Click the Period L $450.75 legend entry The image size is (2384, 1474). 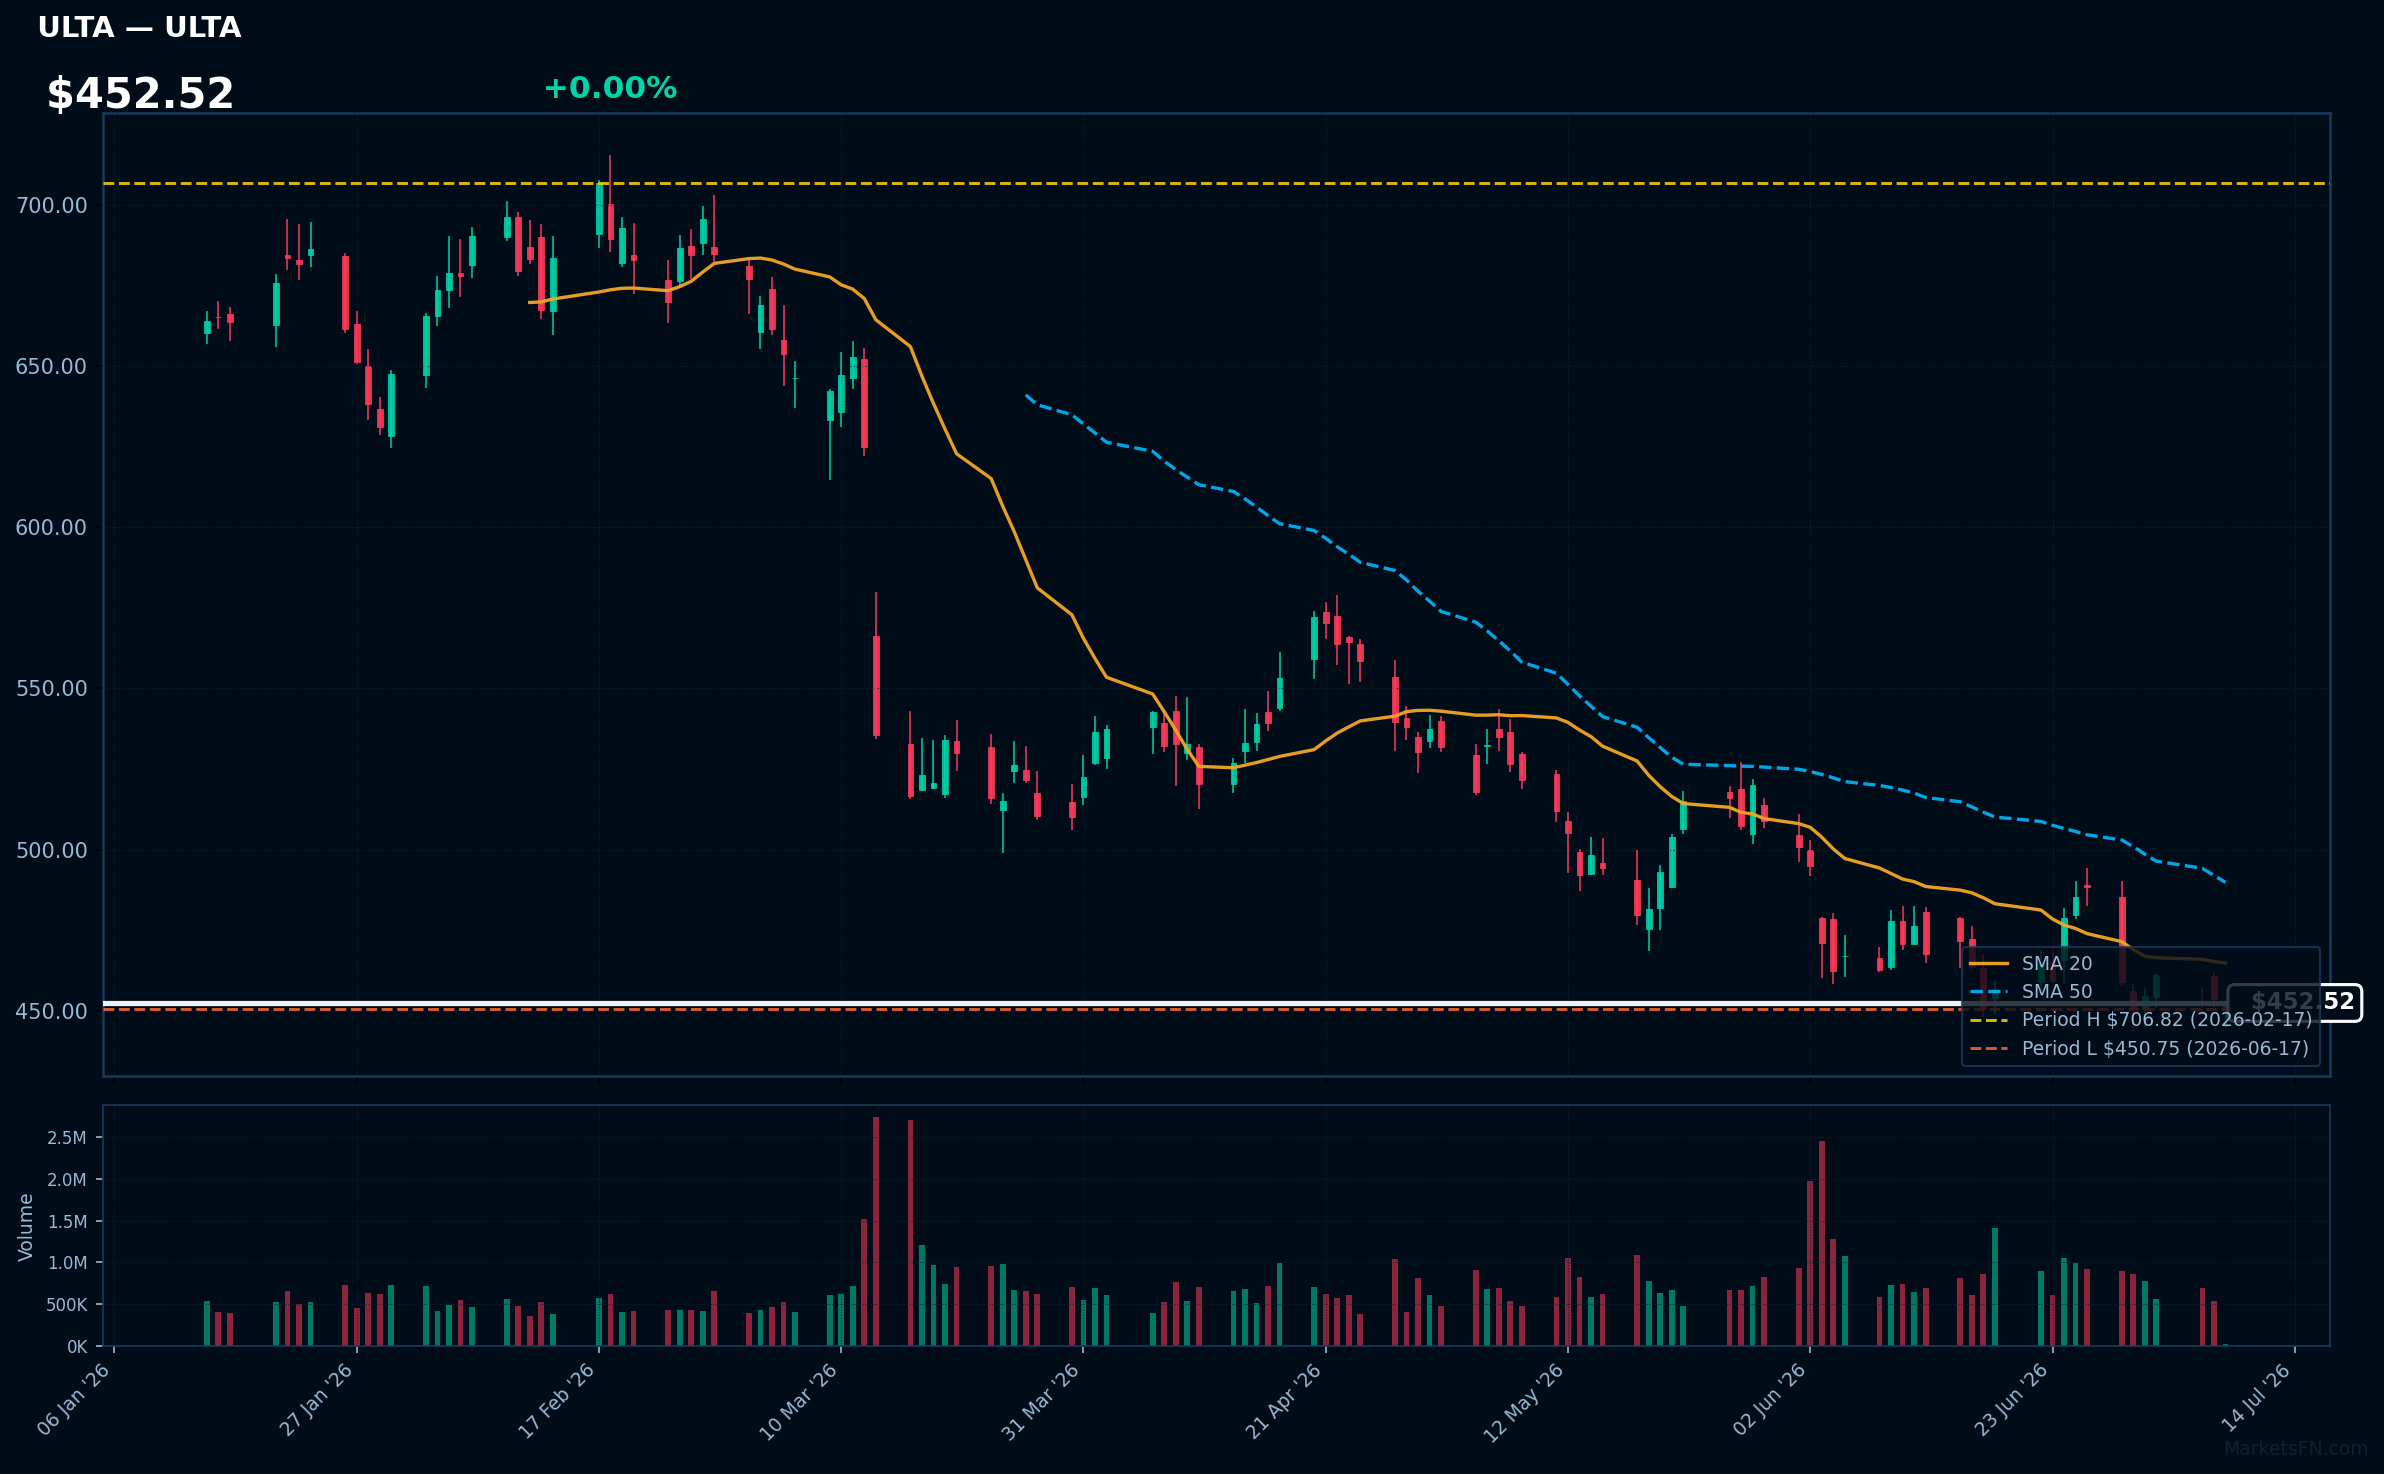tap(2139, 1048)
